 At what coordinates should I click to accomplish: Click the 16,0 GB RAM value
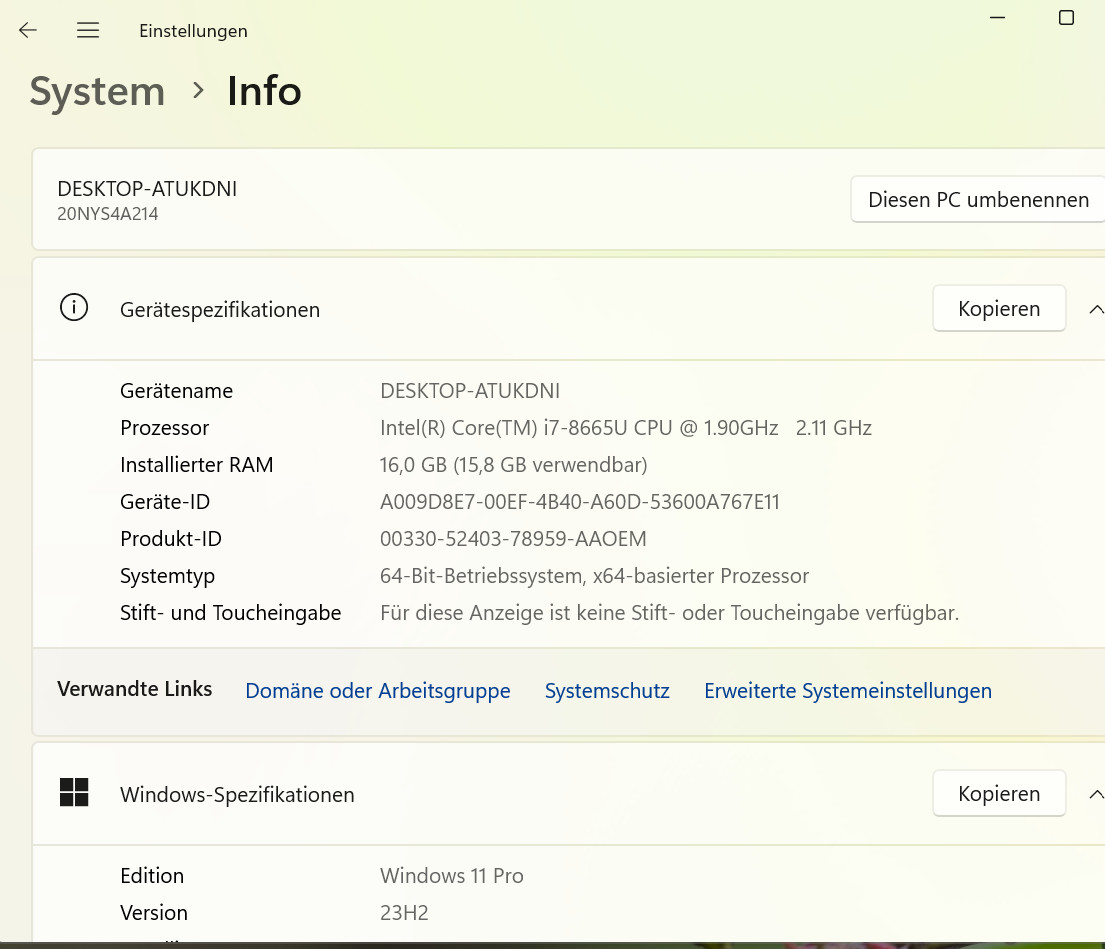point(514,465)
